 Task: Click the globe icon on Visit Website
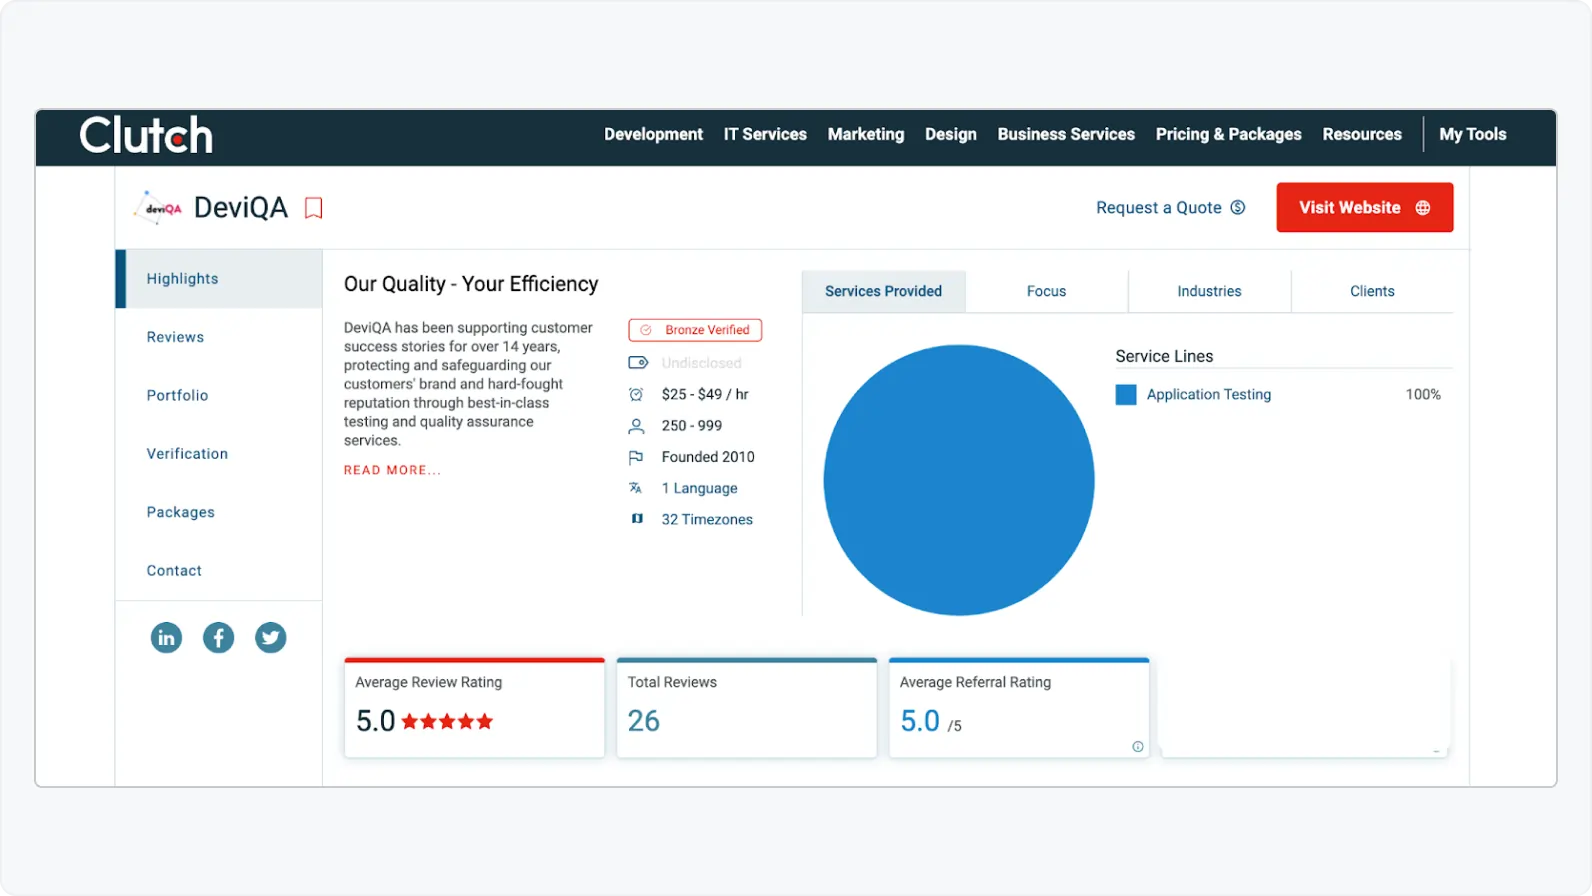[x=1422, y=208]
